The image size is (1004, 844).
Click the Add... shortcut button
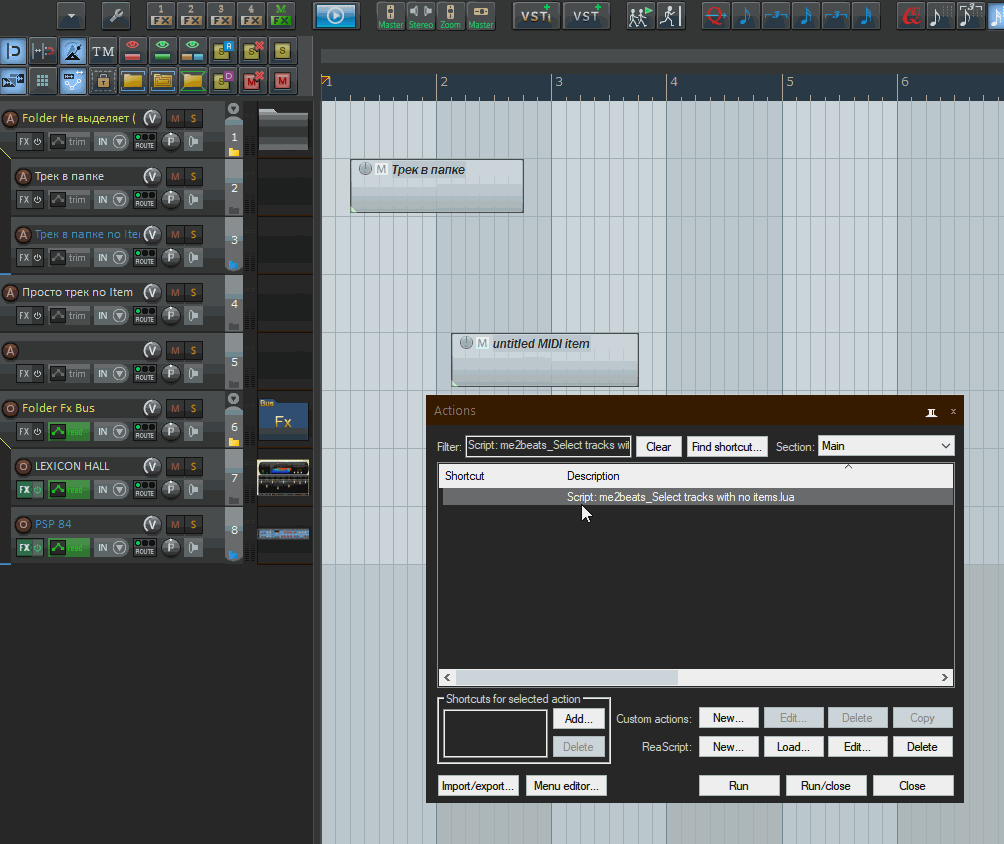(x=578, y=718)
